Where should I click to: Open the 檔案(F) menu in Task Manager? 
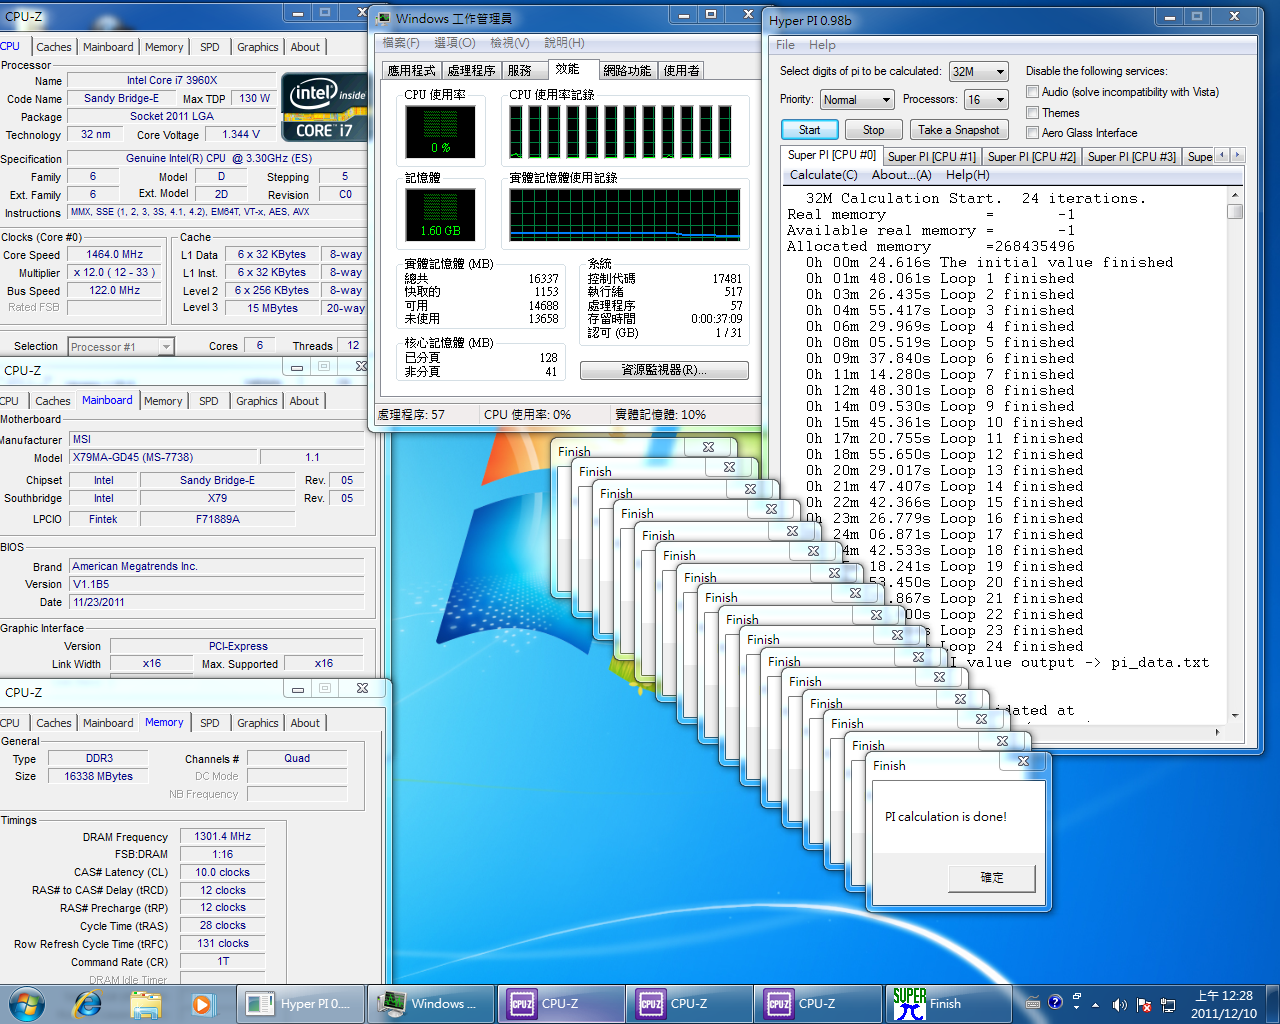401,43
